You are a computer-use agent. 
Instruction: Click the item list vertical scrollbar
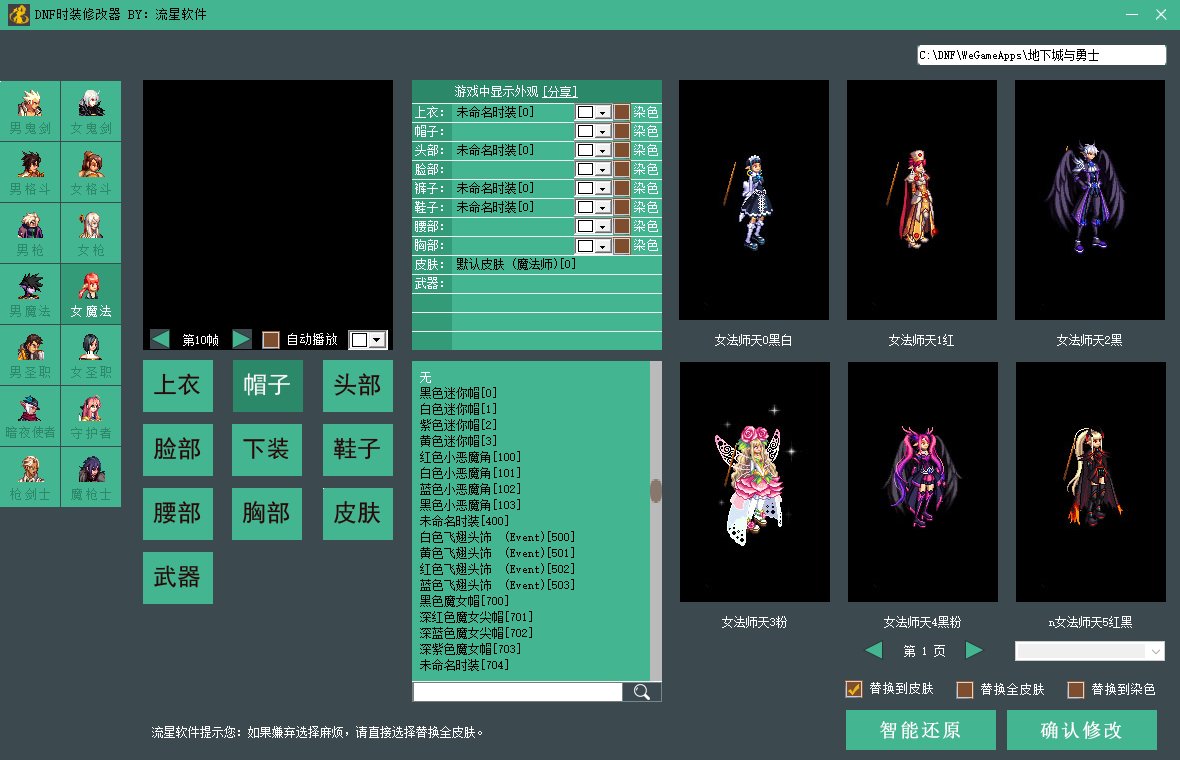pos(655,521)
